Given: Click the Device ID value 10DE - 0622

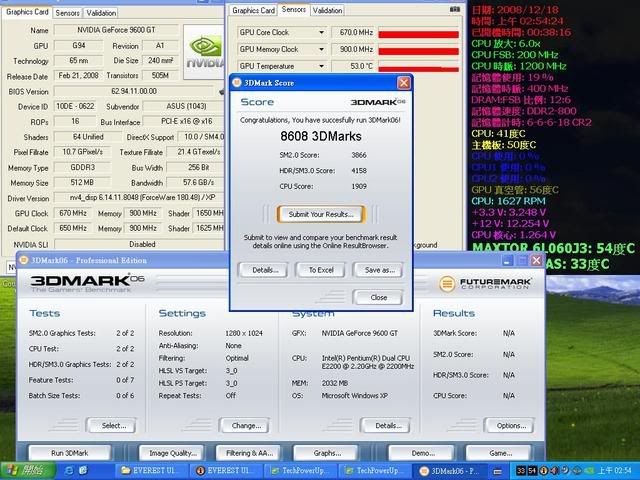Looking at the screenshot, I should tap(75, 106).
